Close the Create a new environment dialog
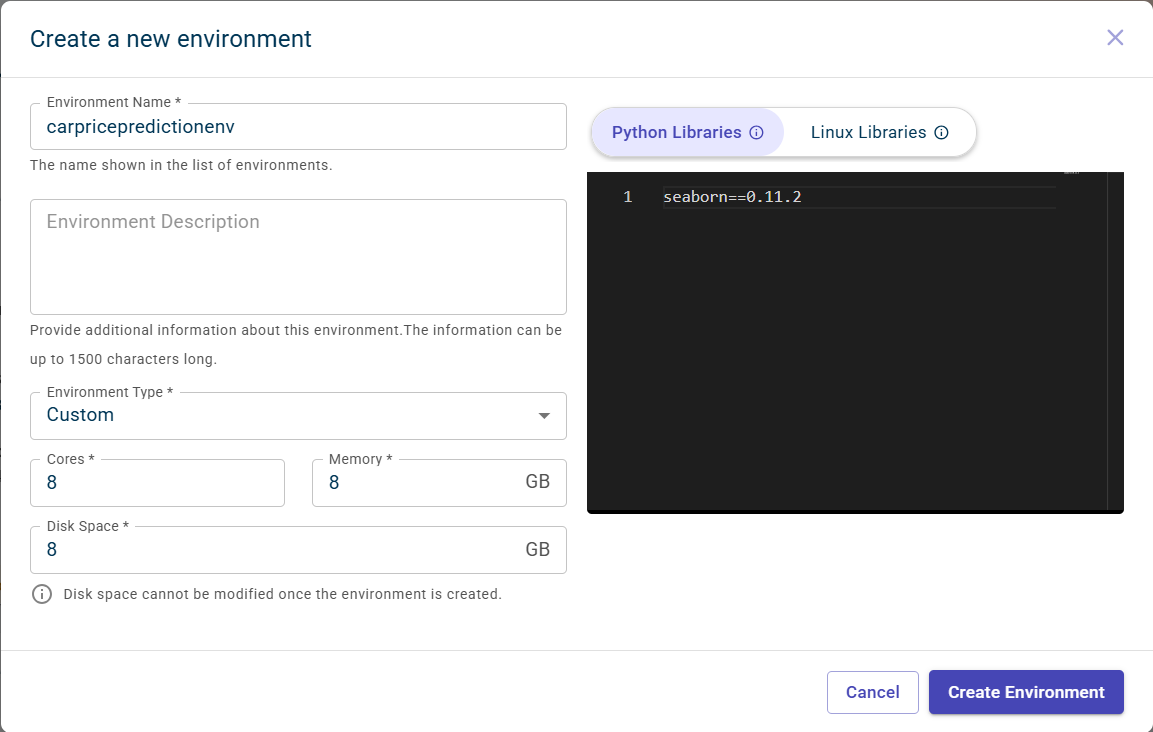The height and width of the screenshot is (732, 1153). (1115, 38)
